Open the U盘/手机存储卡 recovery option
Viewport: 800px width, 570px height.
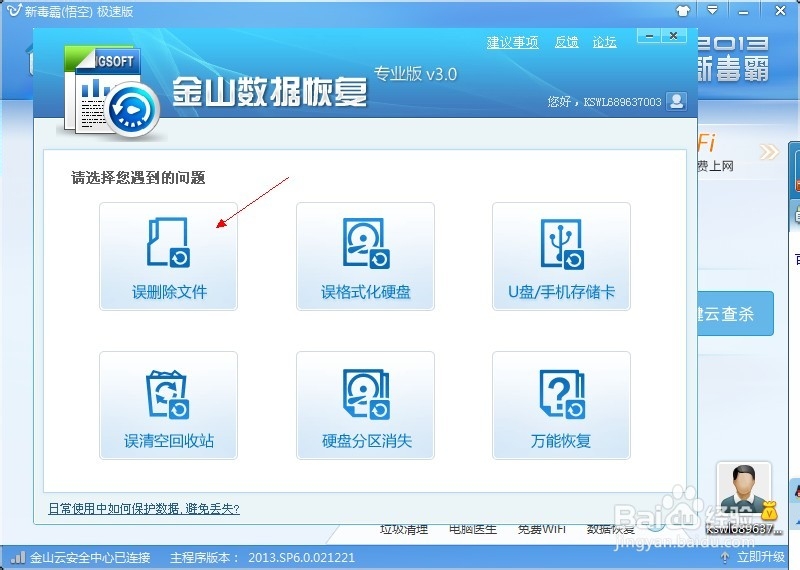(561, 256)
